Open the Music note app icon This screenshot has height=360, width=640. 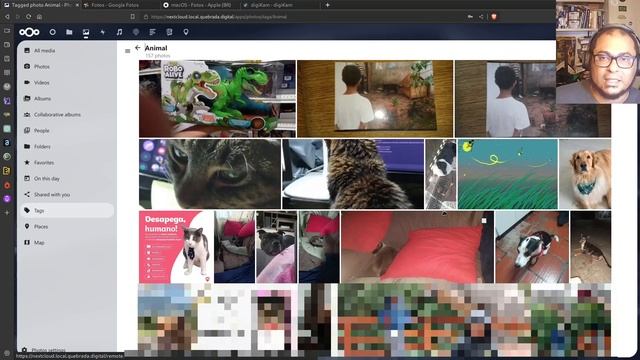click(119, 32)
